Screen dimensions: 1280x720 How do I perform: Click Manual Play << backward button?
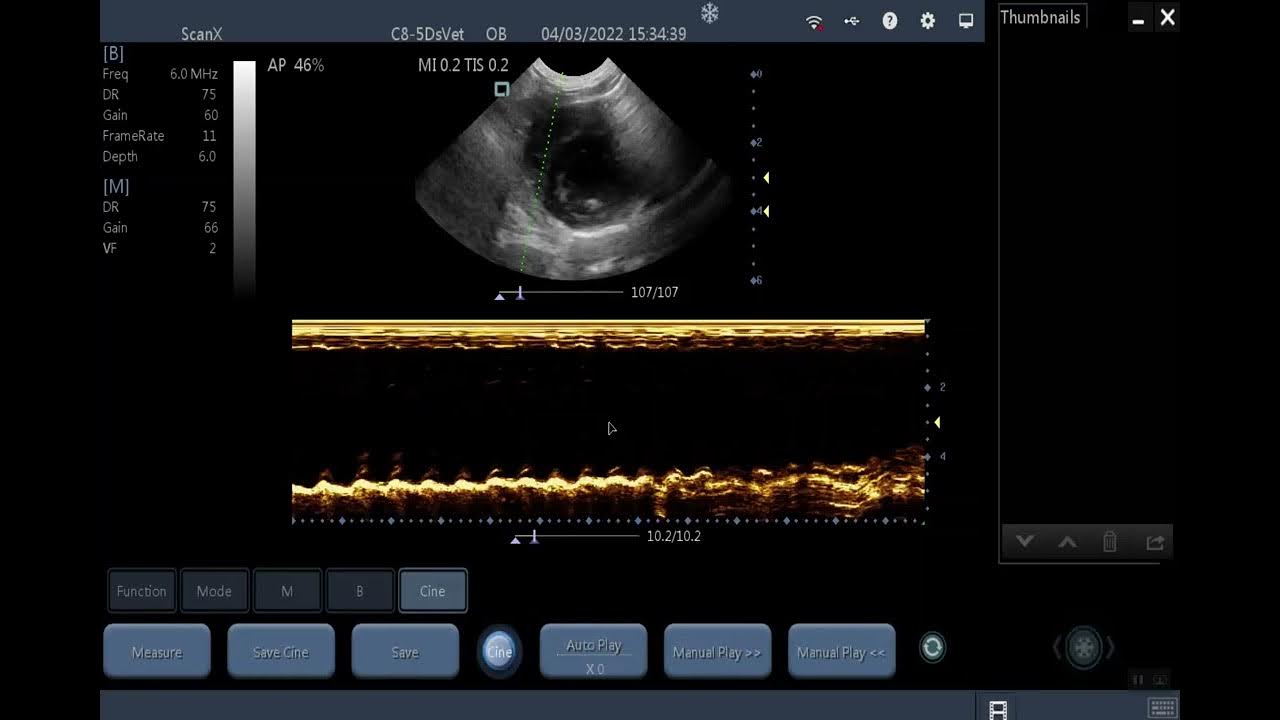click(842, 651)
